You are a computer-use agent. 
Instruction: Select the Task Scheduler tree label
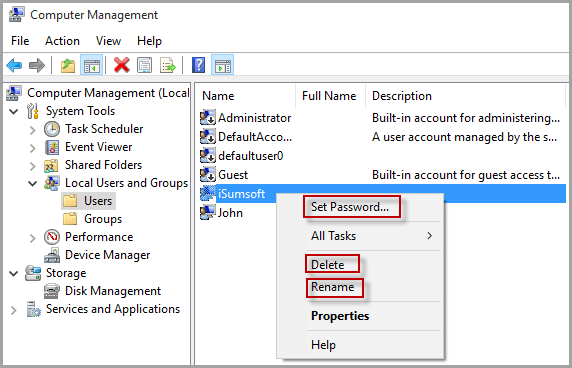[104, 129]
